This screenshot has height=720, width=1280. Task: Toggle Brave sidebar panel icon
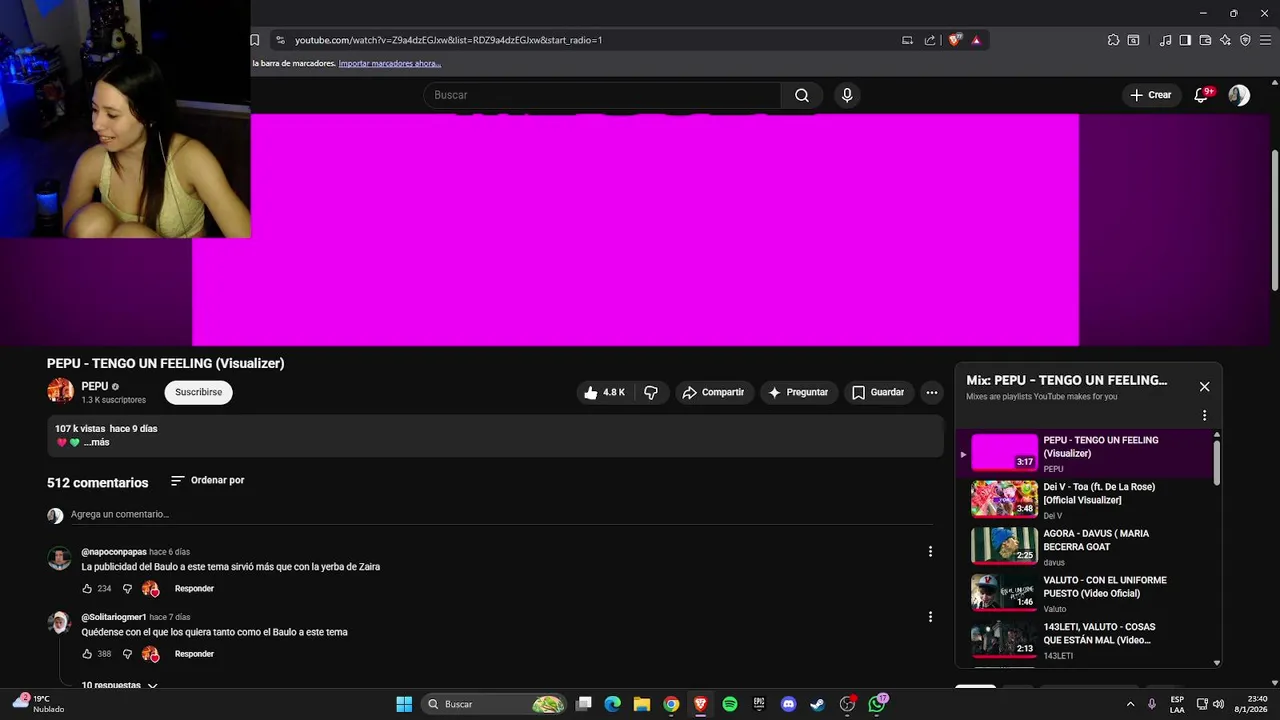pos(1185,40)
